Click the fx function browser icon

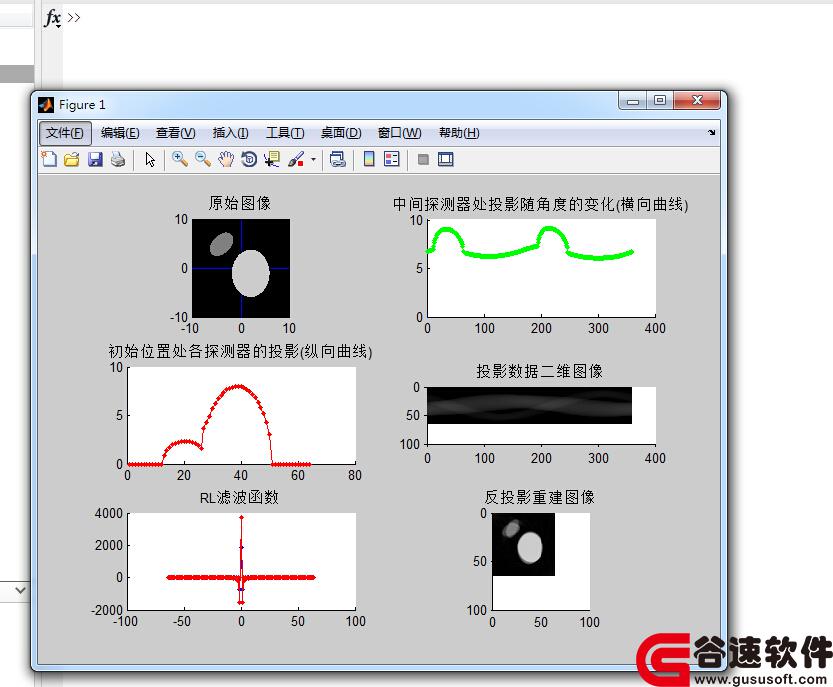tap(53, 18)
